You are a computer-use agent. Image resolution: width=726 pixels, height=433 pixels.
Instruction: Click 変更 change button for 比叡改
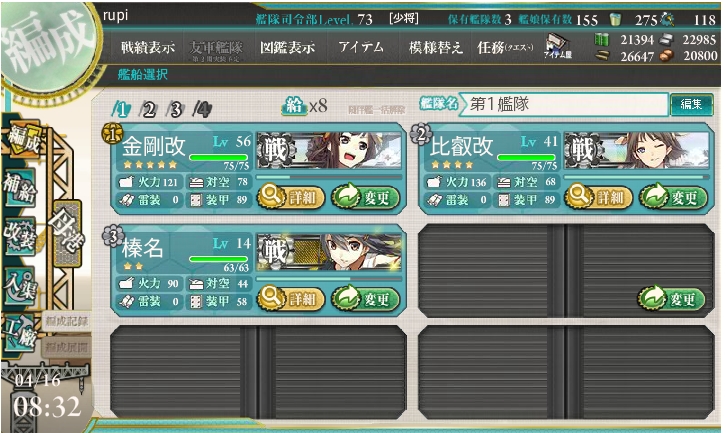pos(674,197)
